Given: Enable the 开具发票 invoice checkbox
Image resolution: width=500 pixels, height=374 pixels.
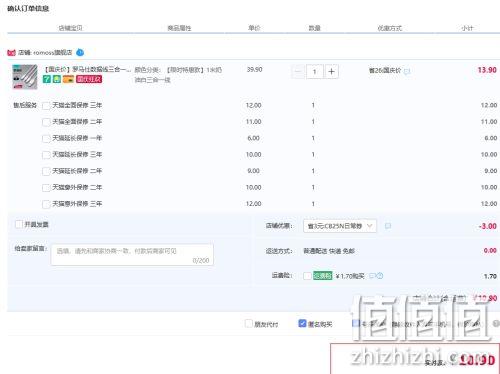Looking at the screenshot, I should click(x=19, y=224).
